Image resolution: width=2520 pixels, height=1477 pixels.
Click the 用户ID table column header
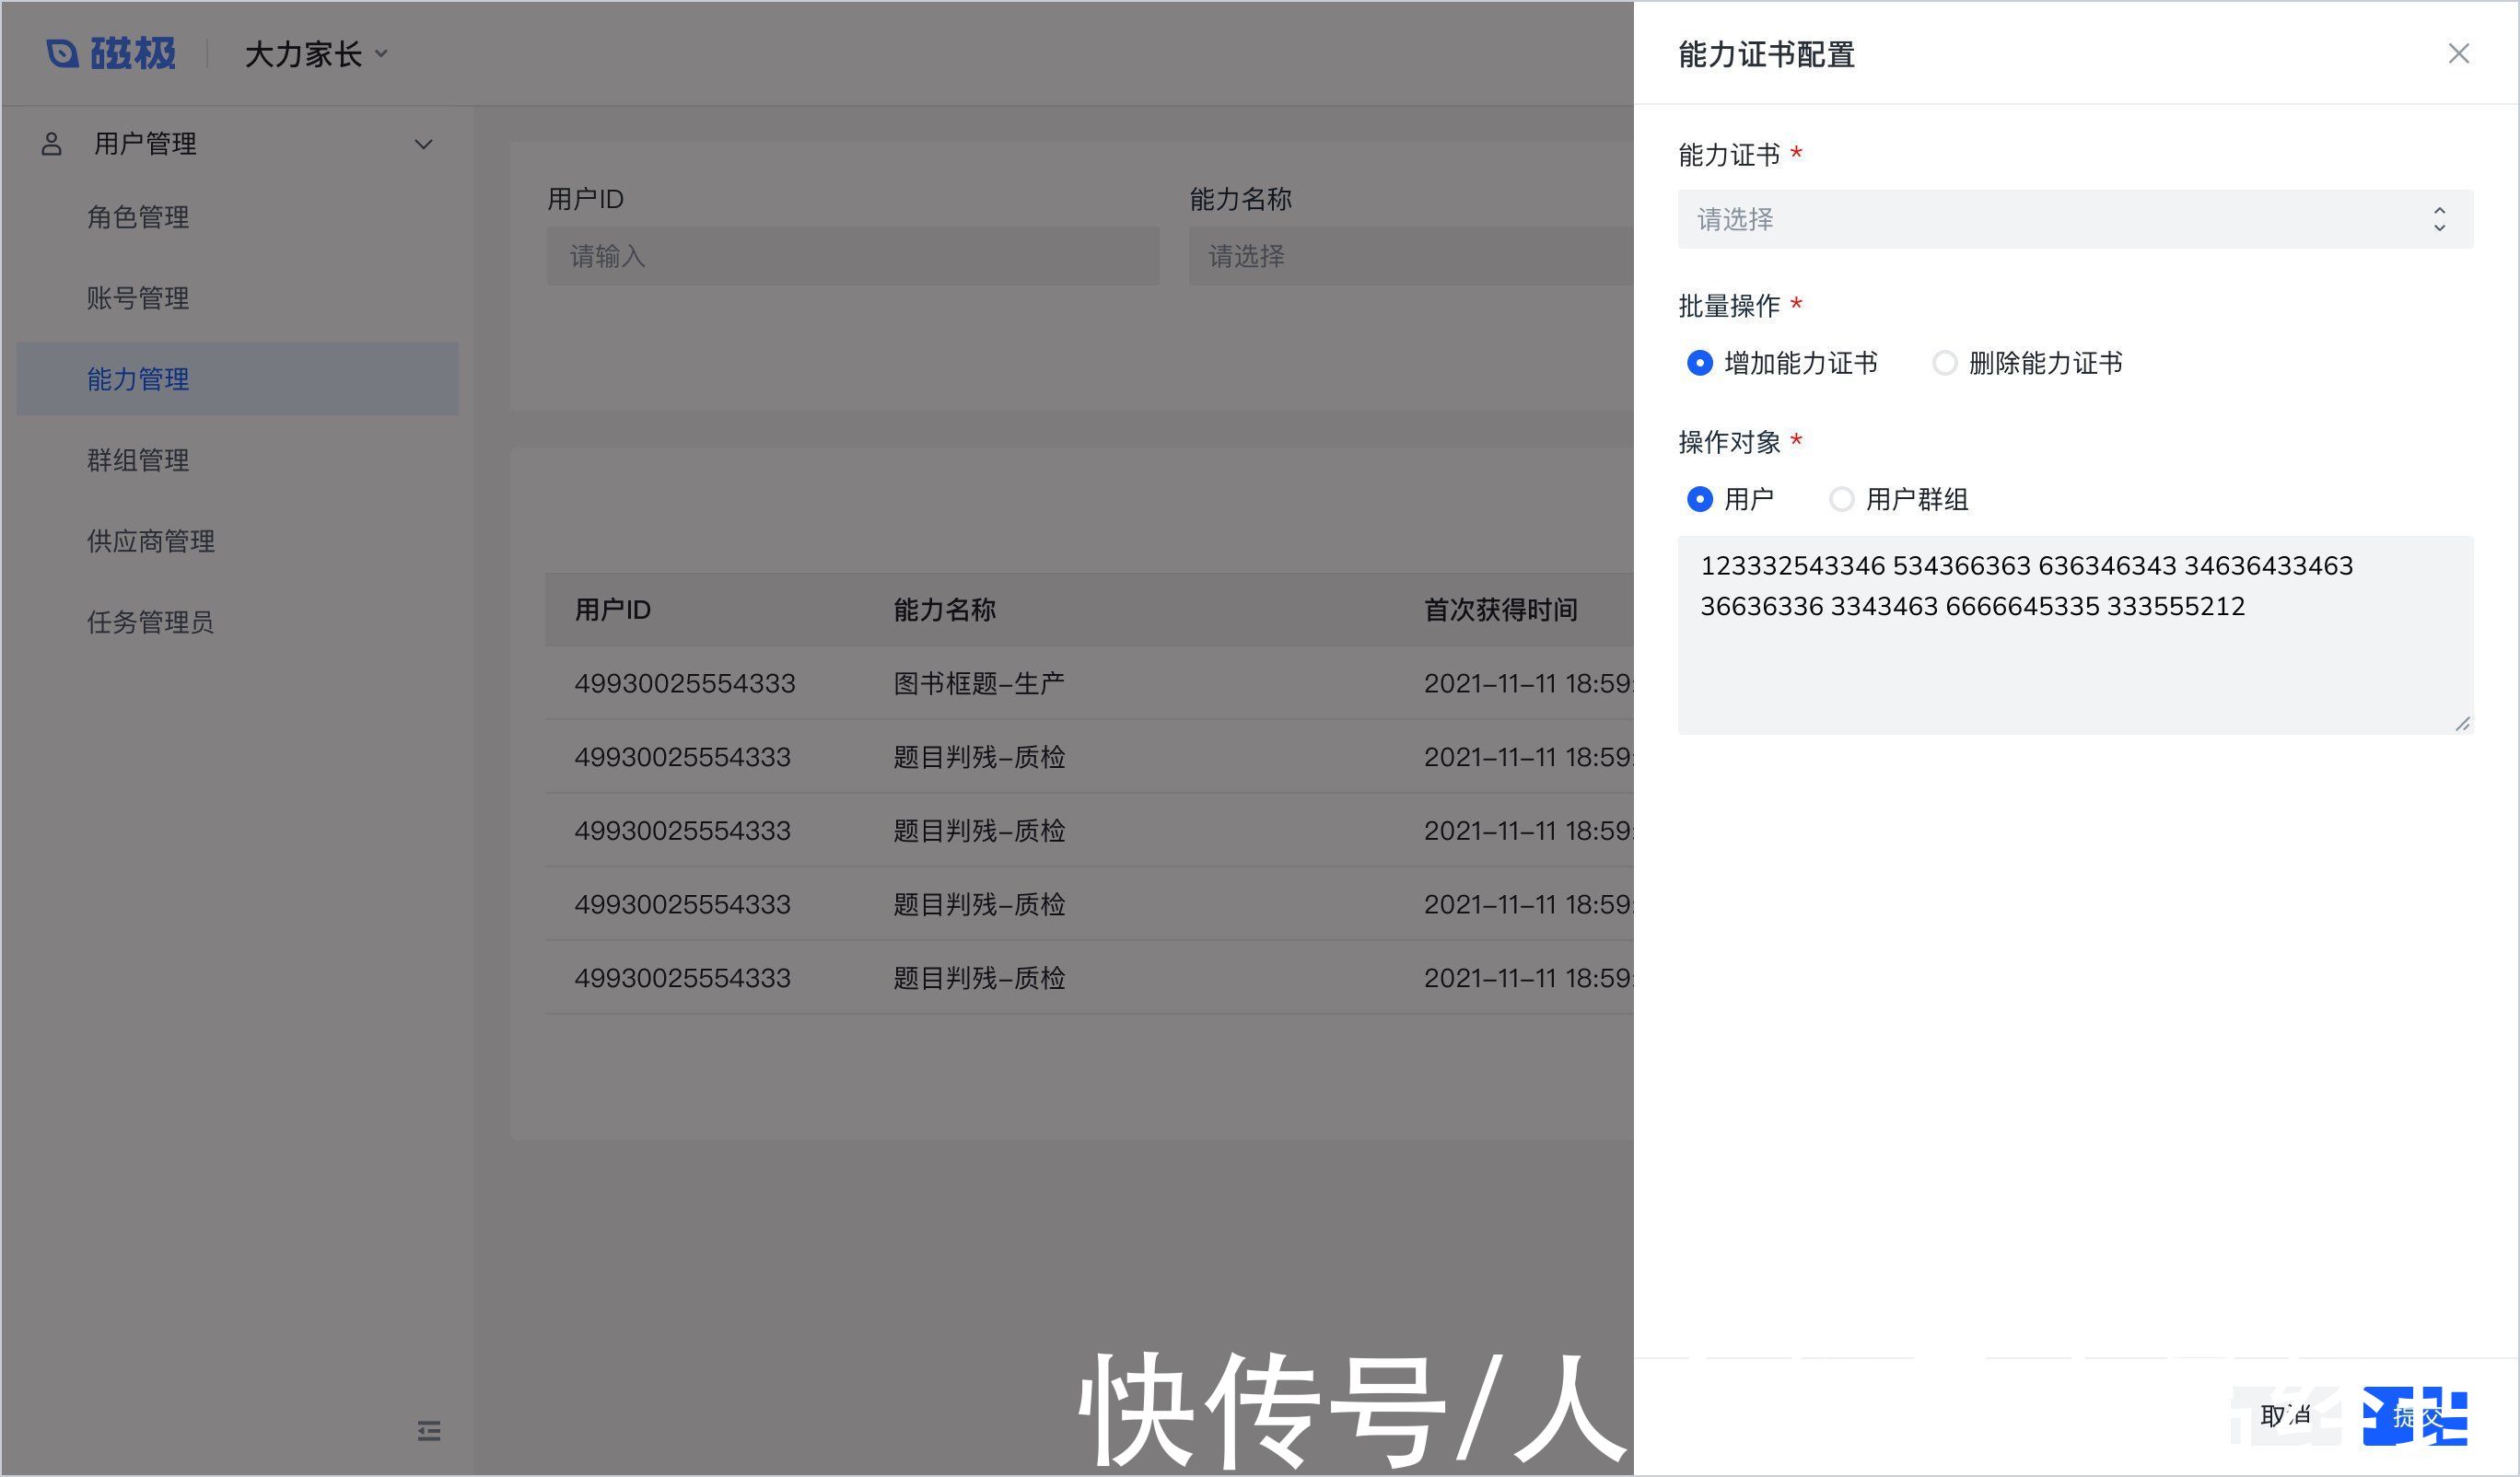[612, 610]
